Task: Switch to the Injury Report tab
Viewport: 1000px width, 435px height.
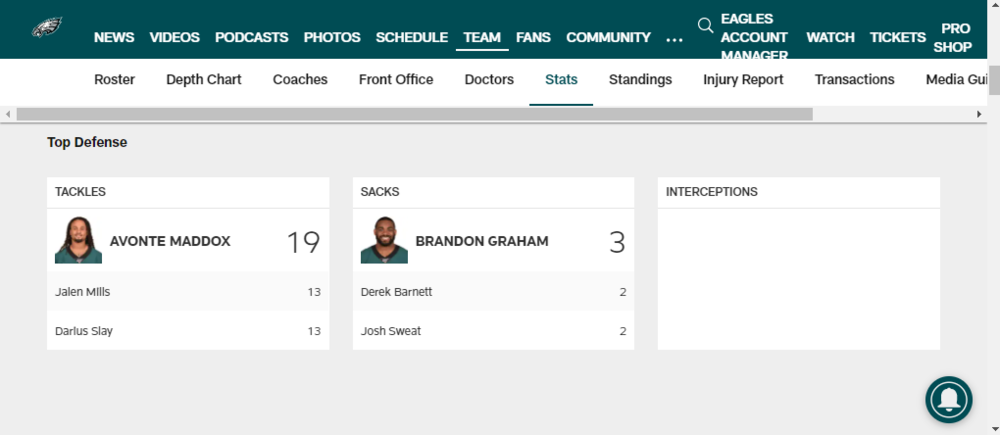Action: tap(743, 80)
